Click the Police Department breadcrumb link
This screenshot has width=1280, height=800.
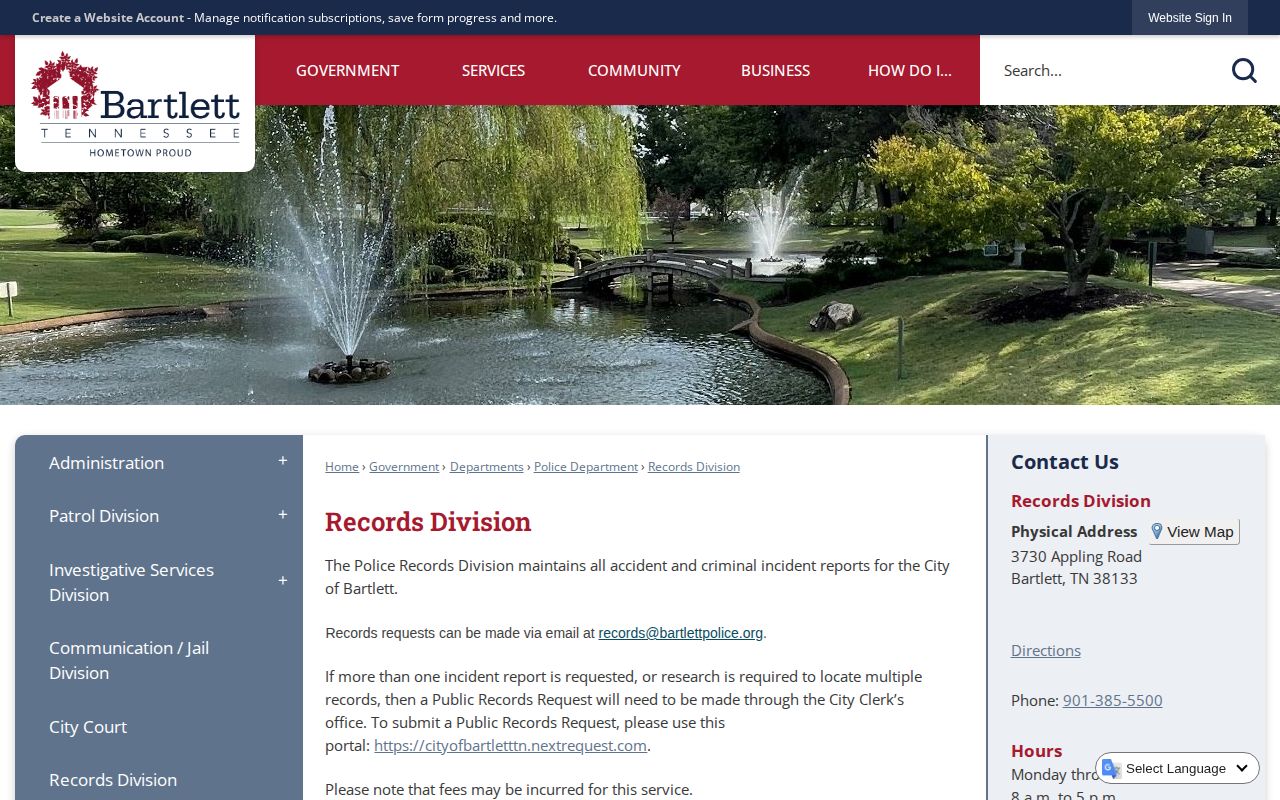click(586, 467)
